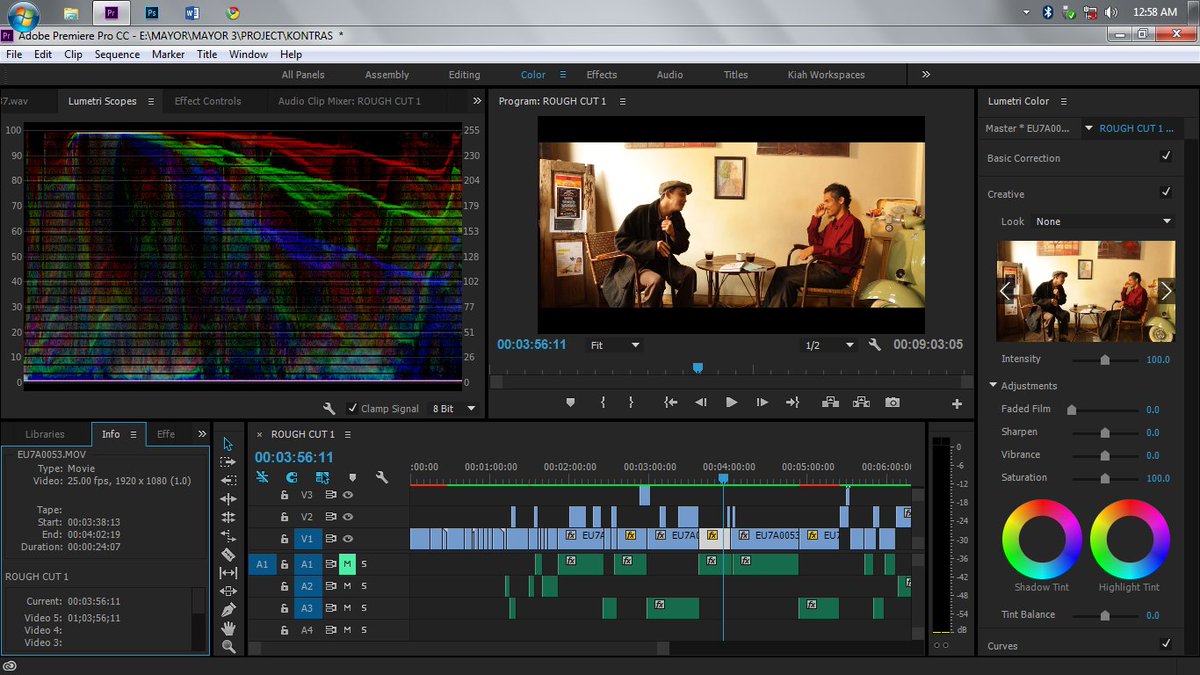This screenshot has width=1200, height=675.
Task: Open the Libraries panel tab
Action: point(45,434)
